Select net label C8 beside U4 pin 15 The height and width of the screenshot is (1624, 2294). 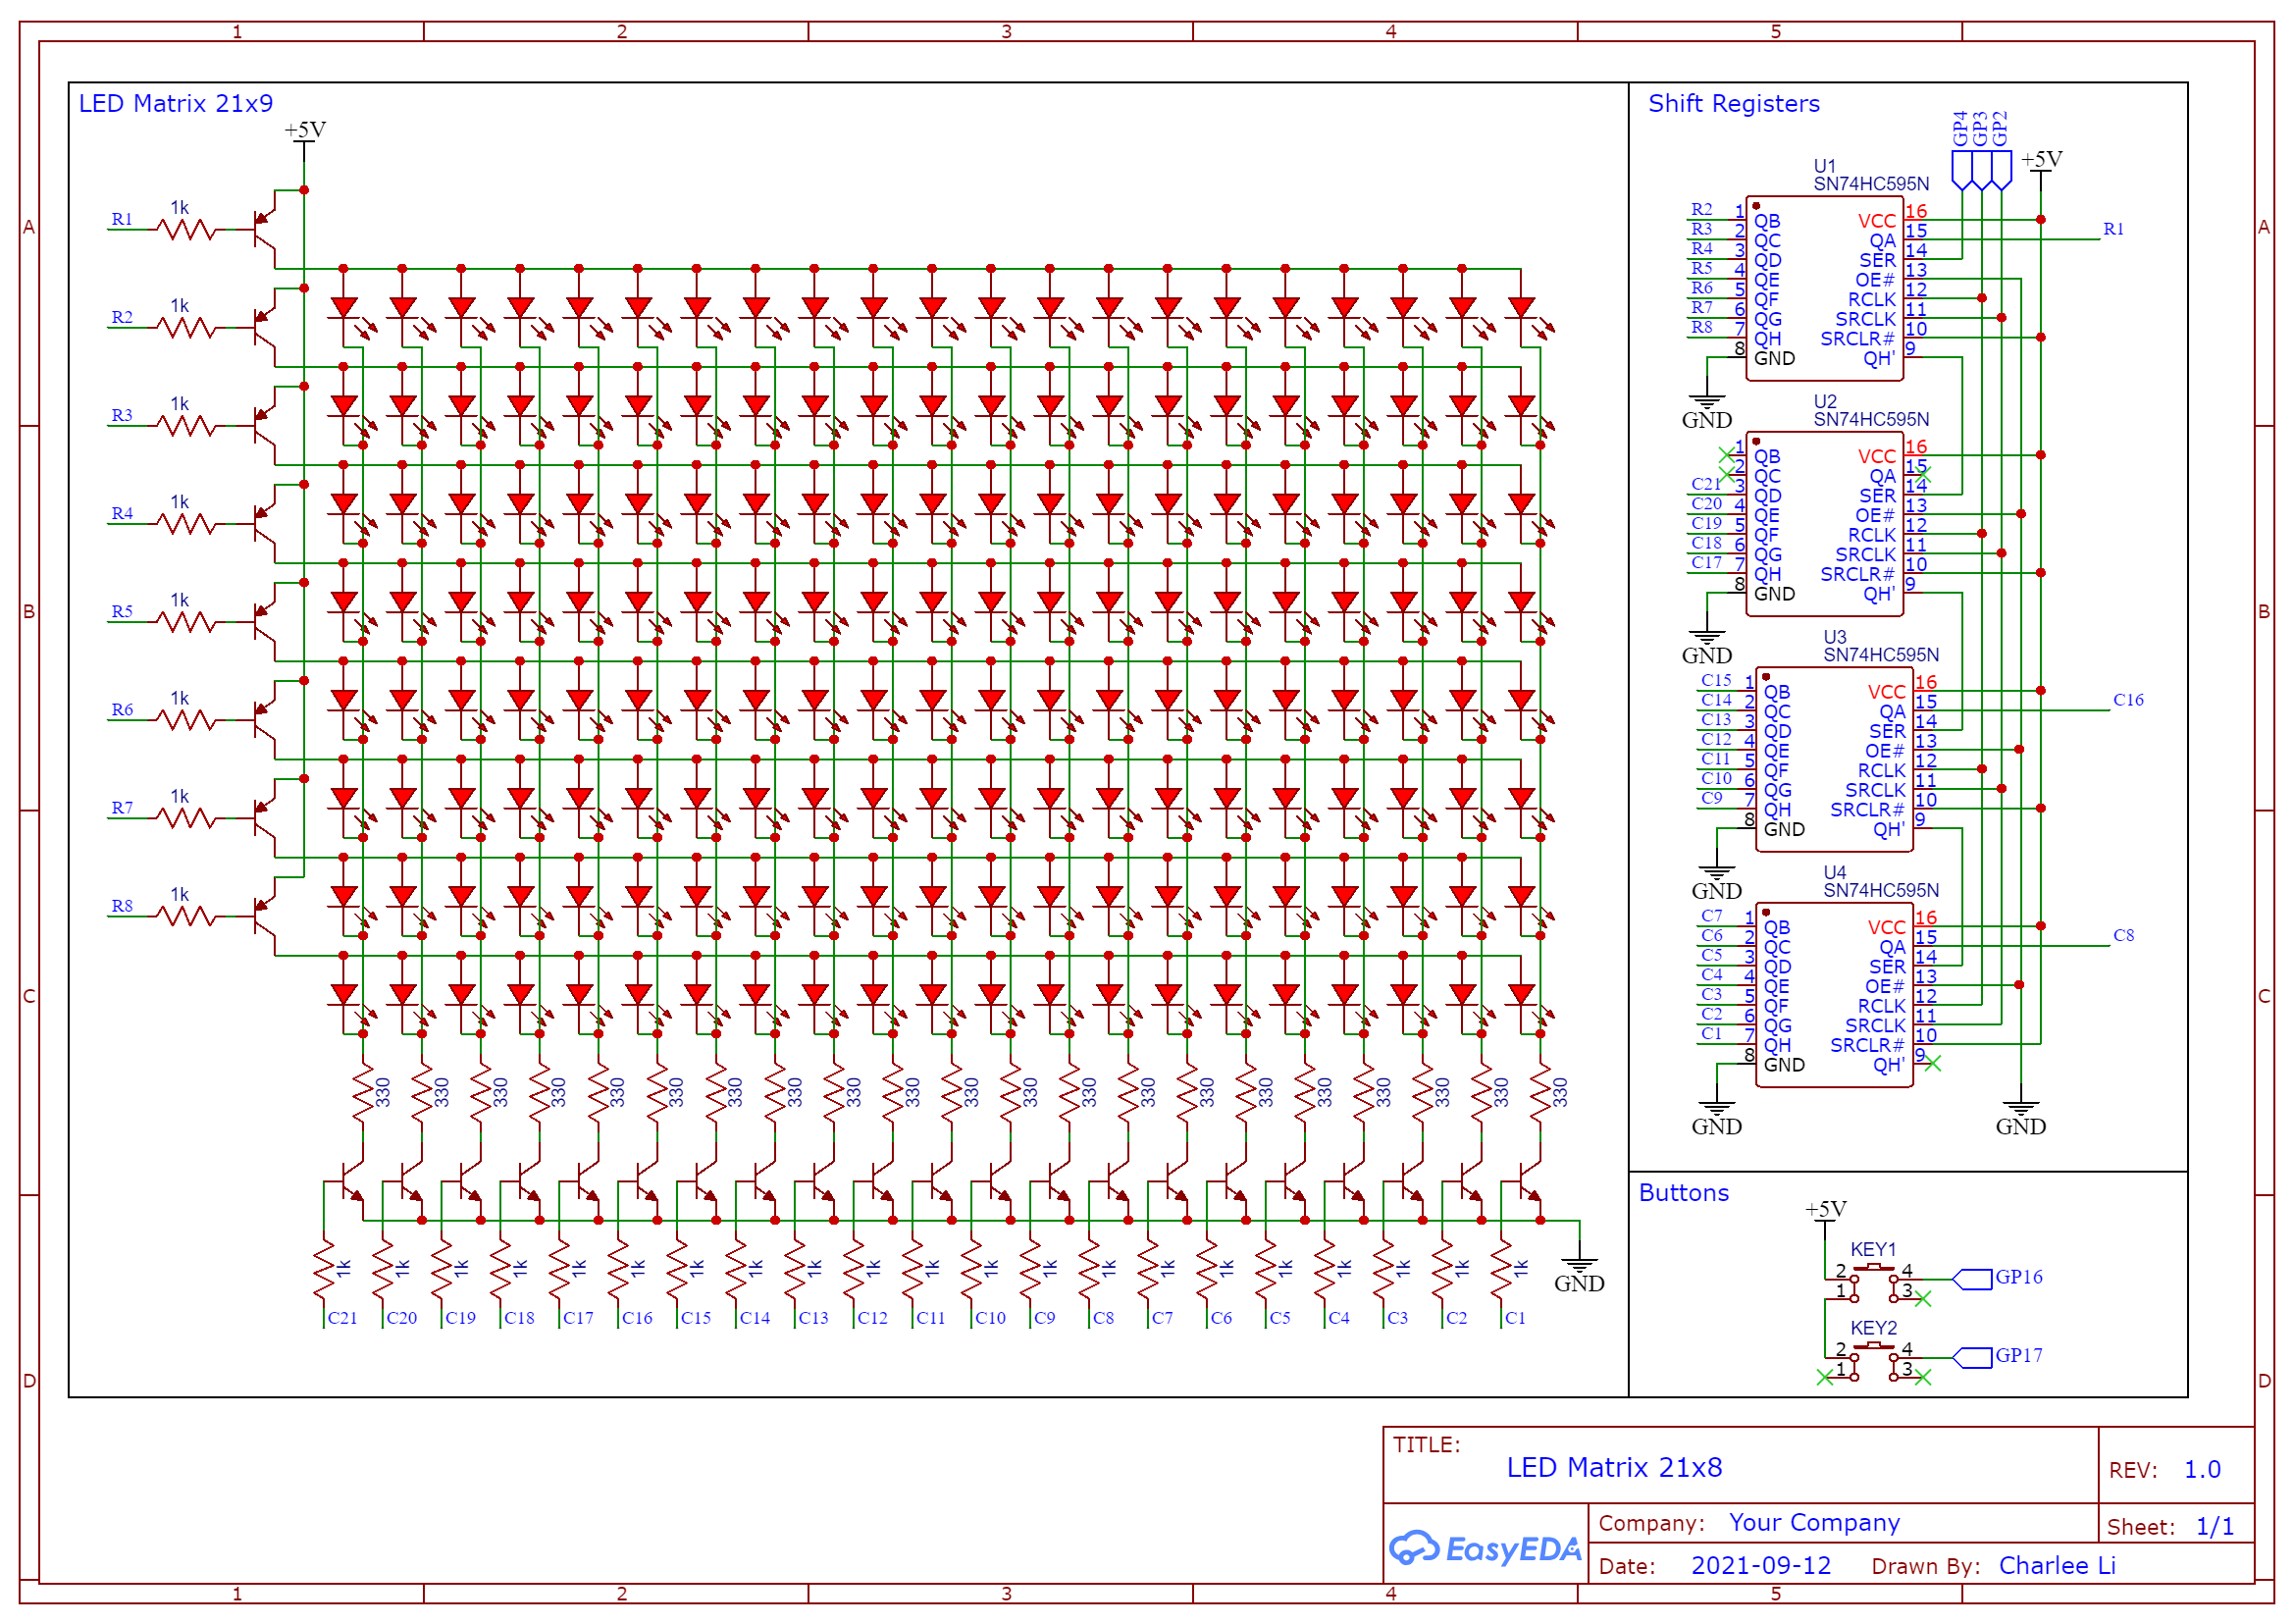tap(2123, 936)
